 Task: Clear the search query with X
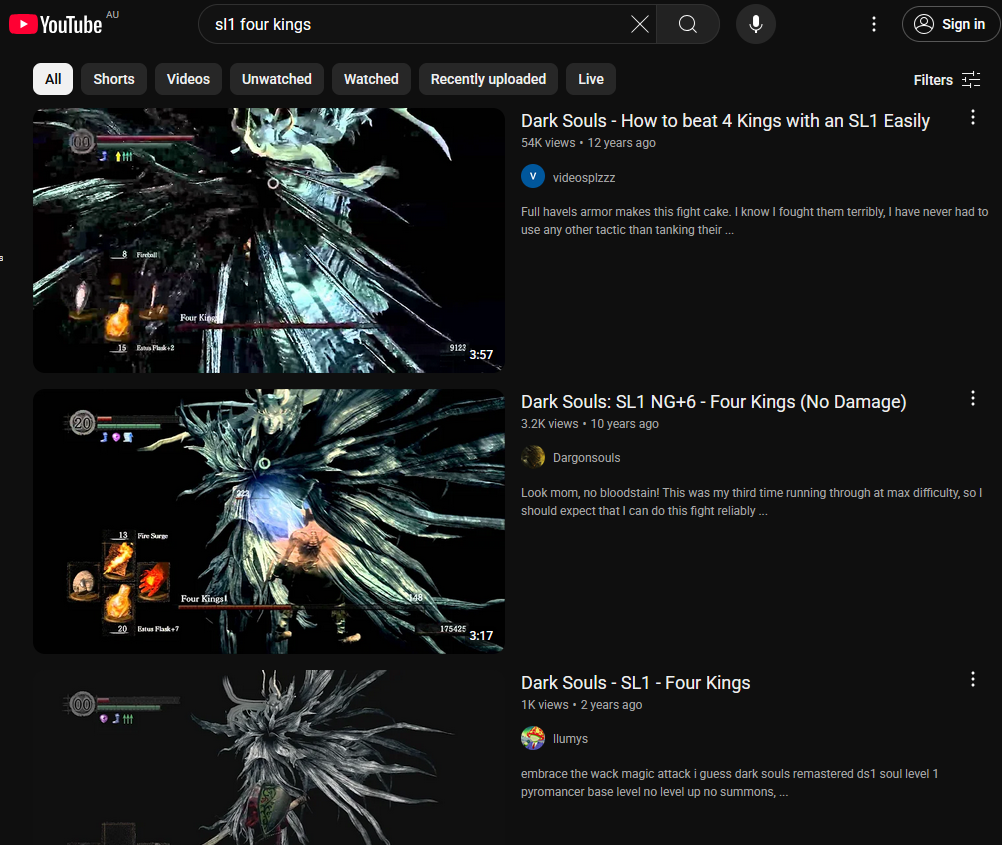tap(639, 24)
